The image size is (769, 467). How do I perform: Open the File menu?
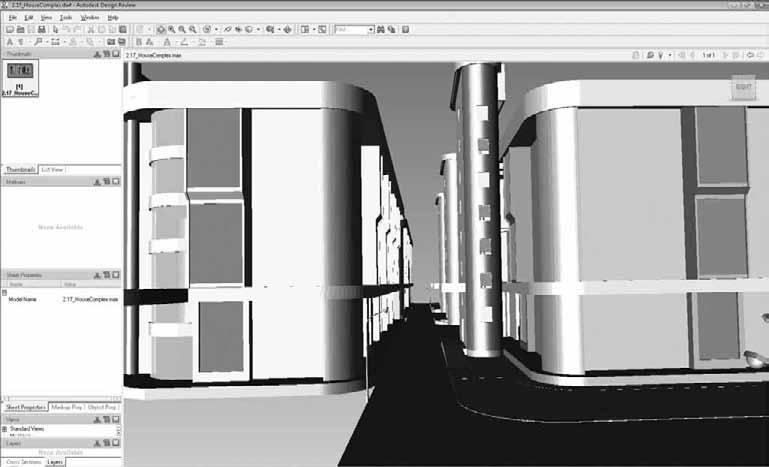pos(13,18)
